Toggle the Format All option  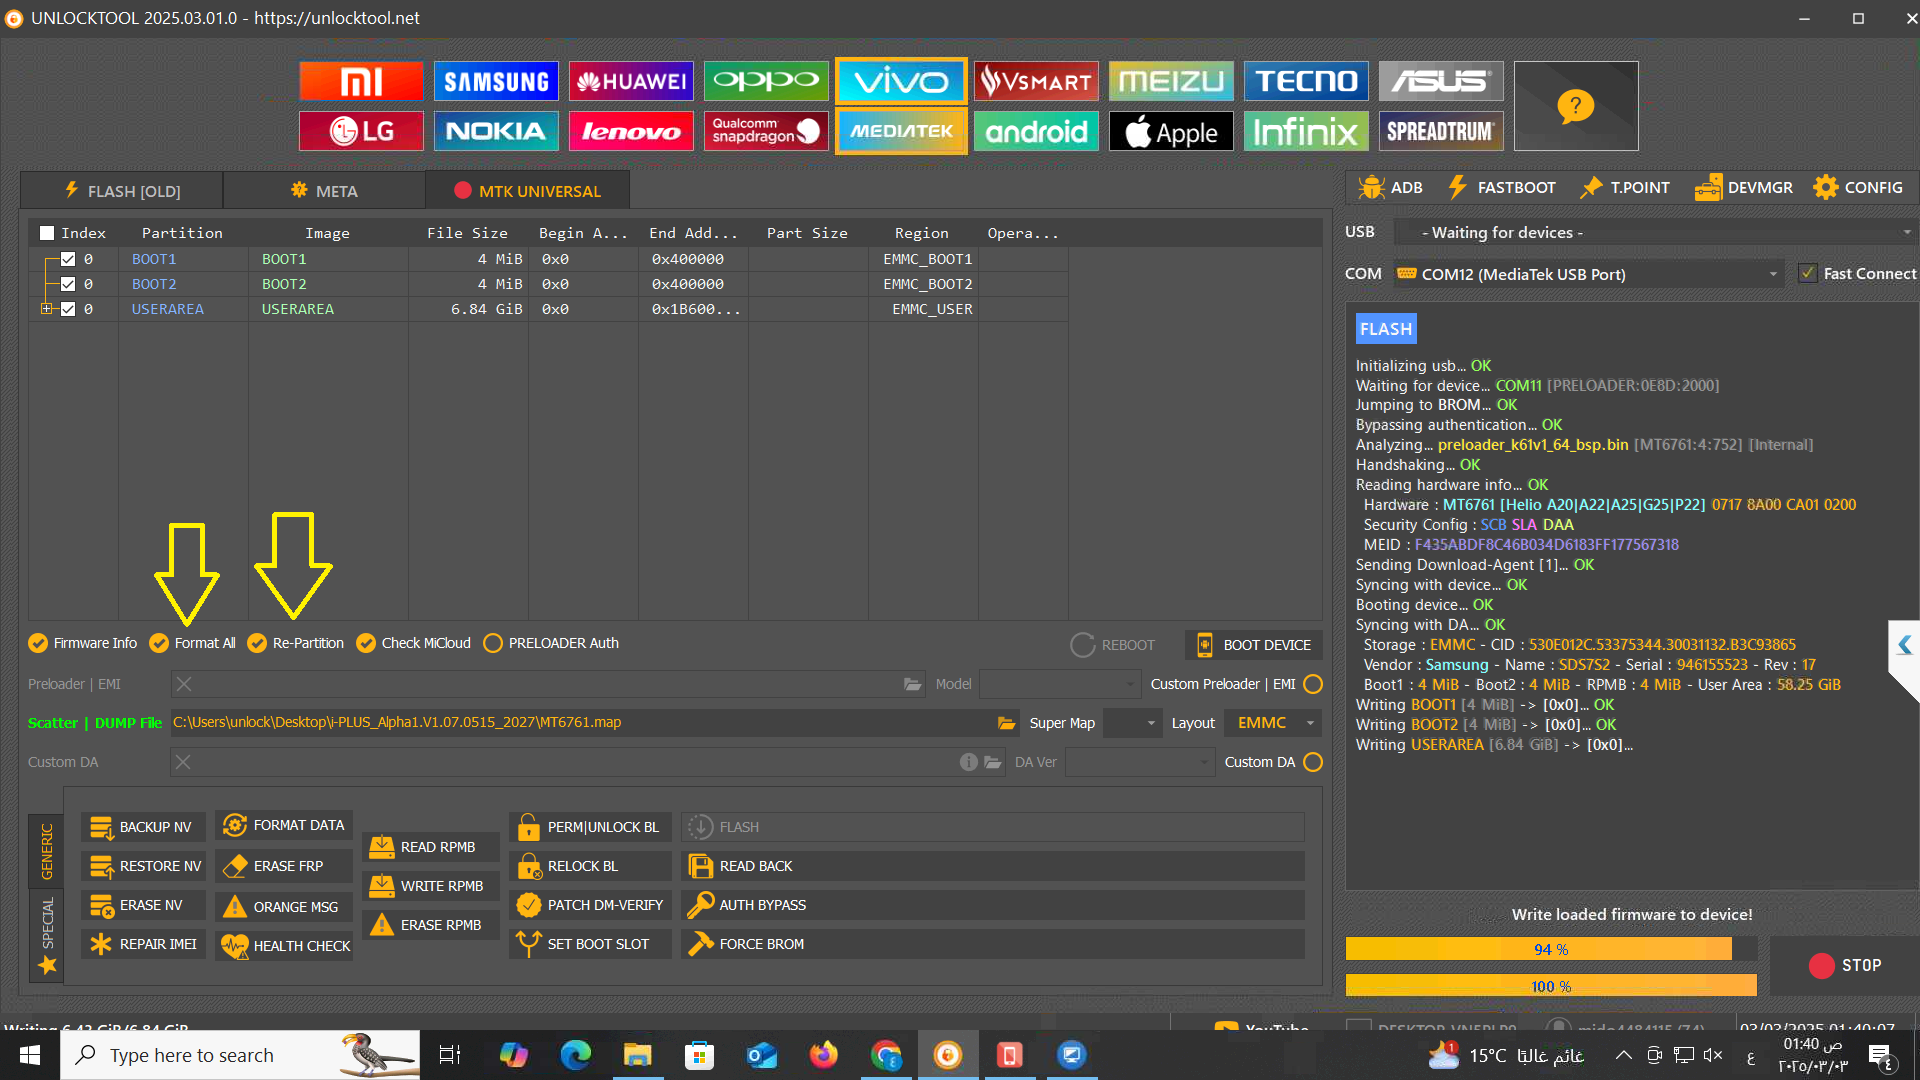(193, 643)
